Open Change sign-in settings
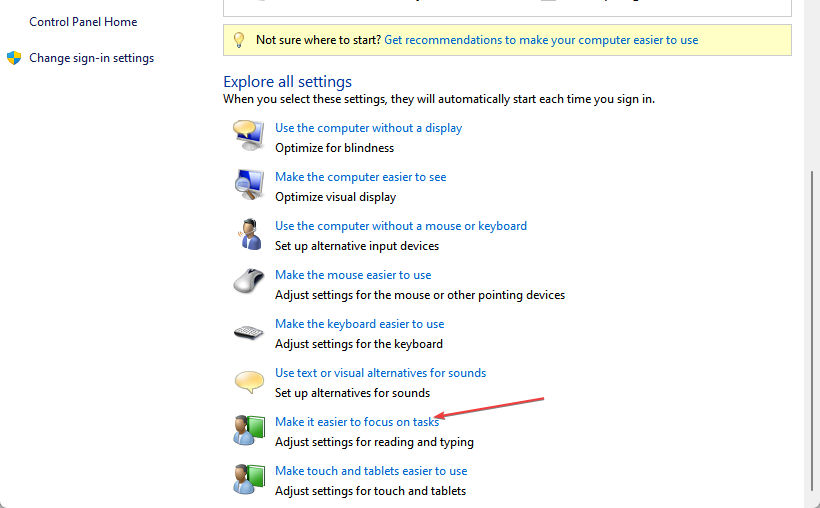 [91, 58]
